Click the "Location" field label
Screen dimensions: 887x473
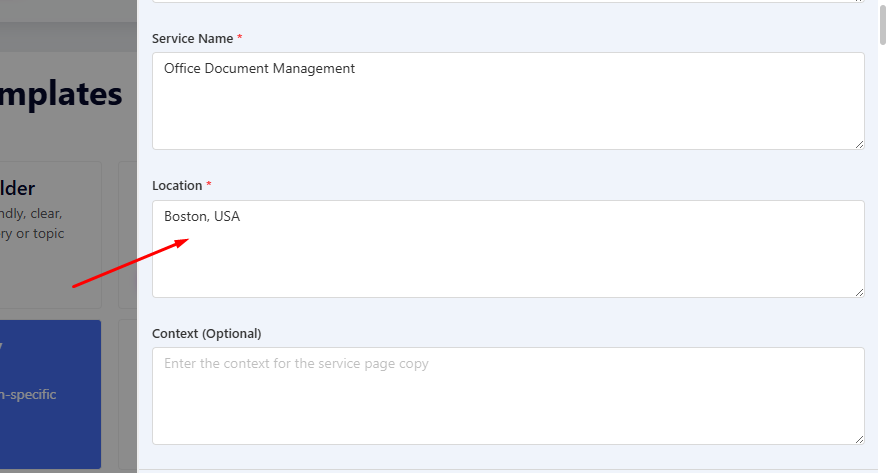tap(177, 186)
